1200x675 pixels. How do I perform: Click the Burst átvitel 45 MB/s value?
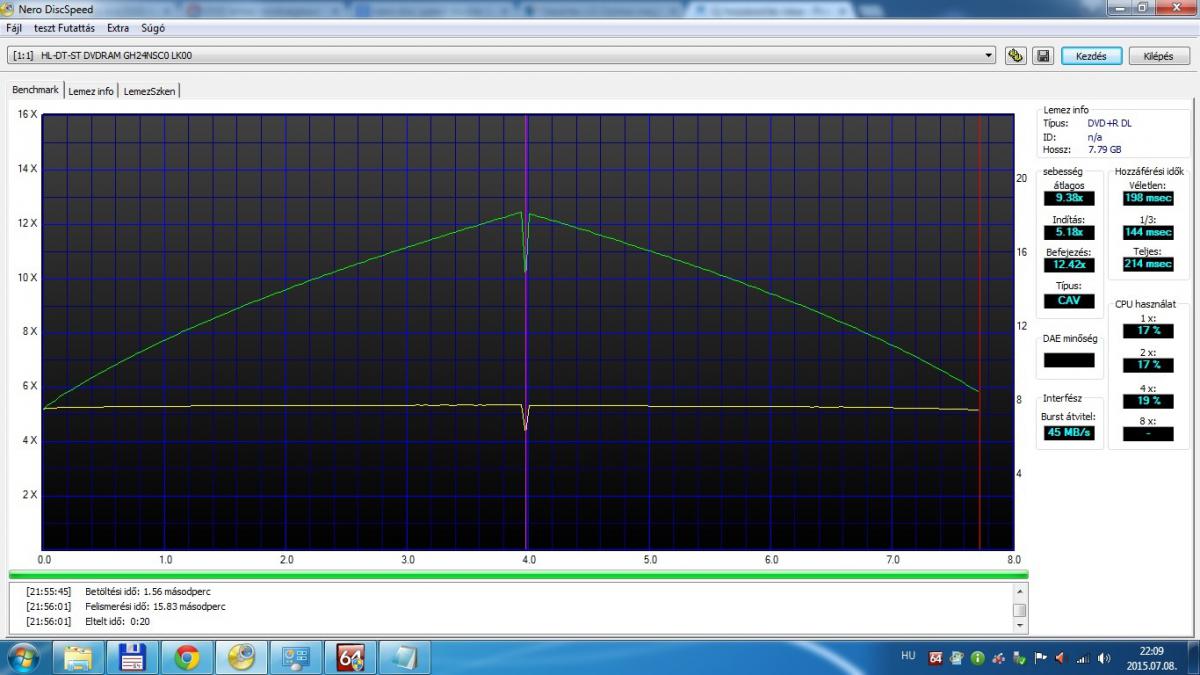tap(1069, 433)
